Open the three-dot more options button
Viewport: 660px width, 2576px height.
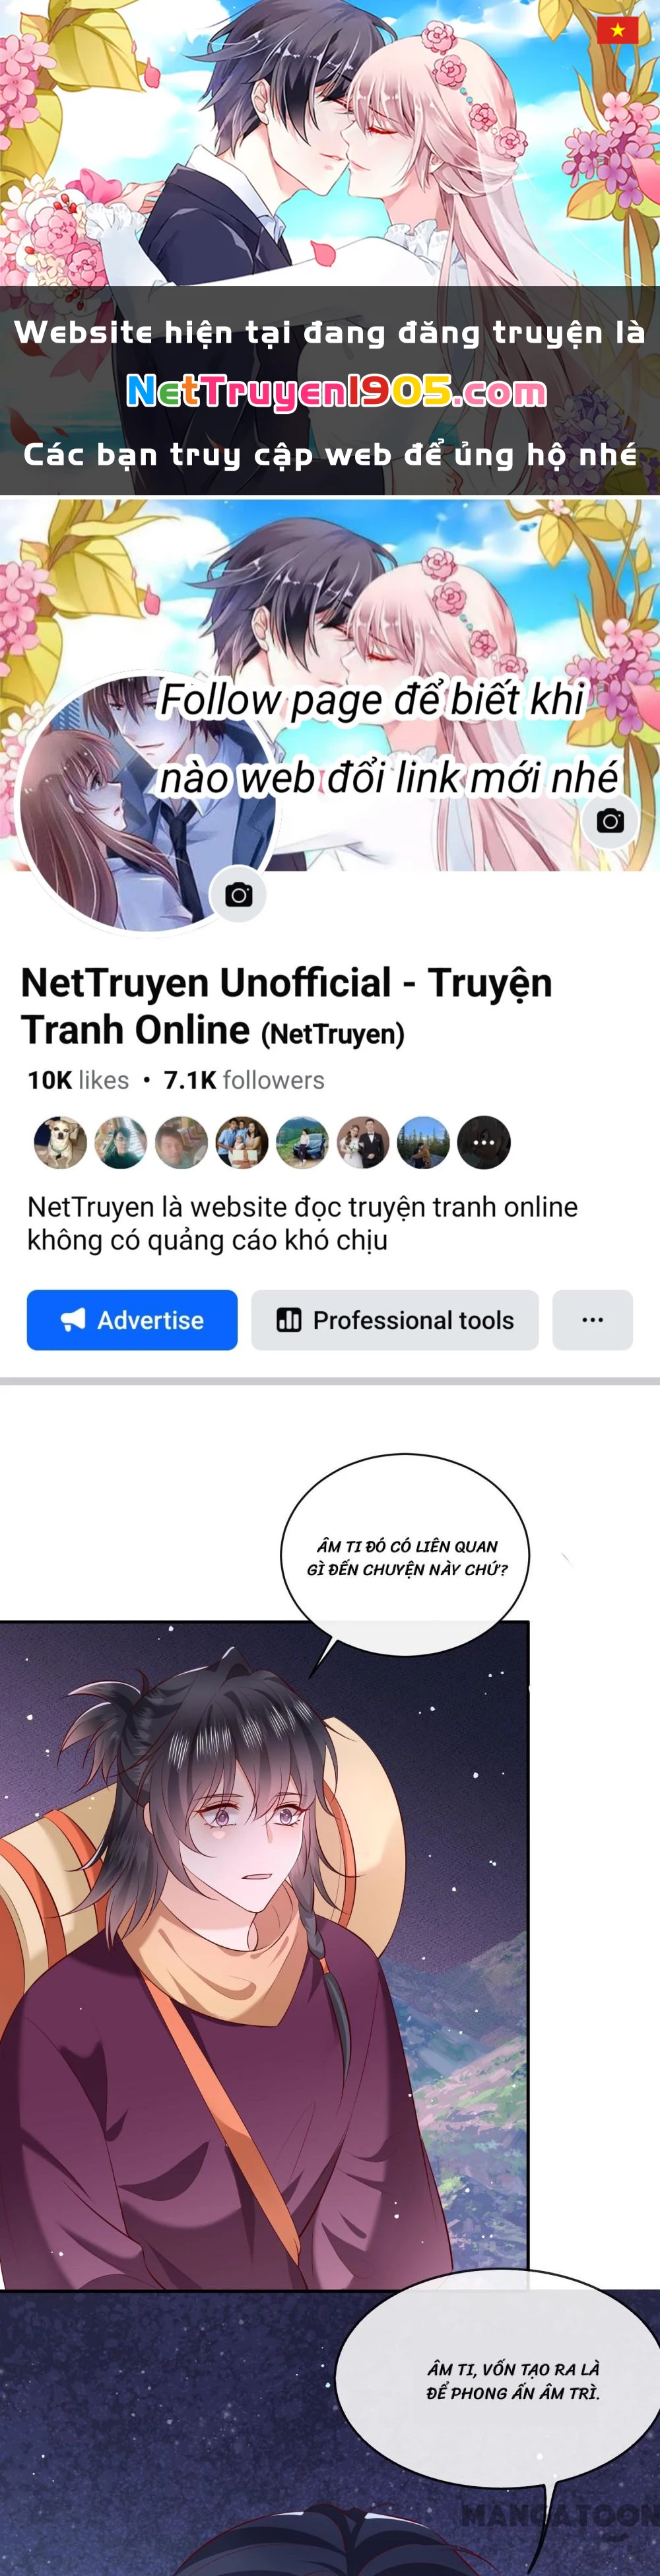click(x=592, y=1320)
